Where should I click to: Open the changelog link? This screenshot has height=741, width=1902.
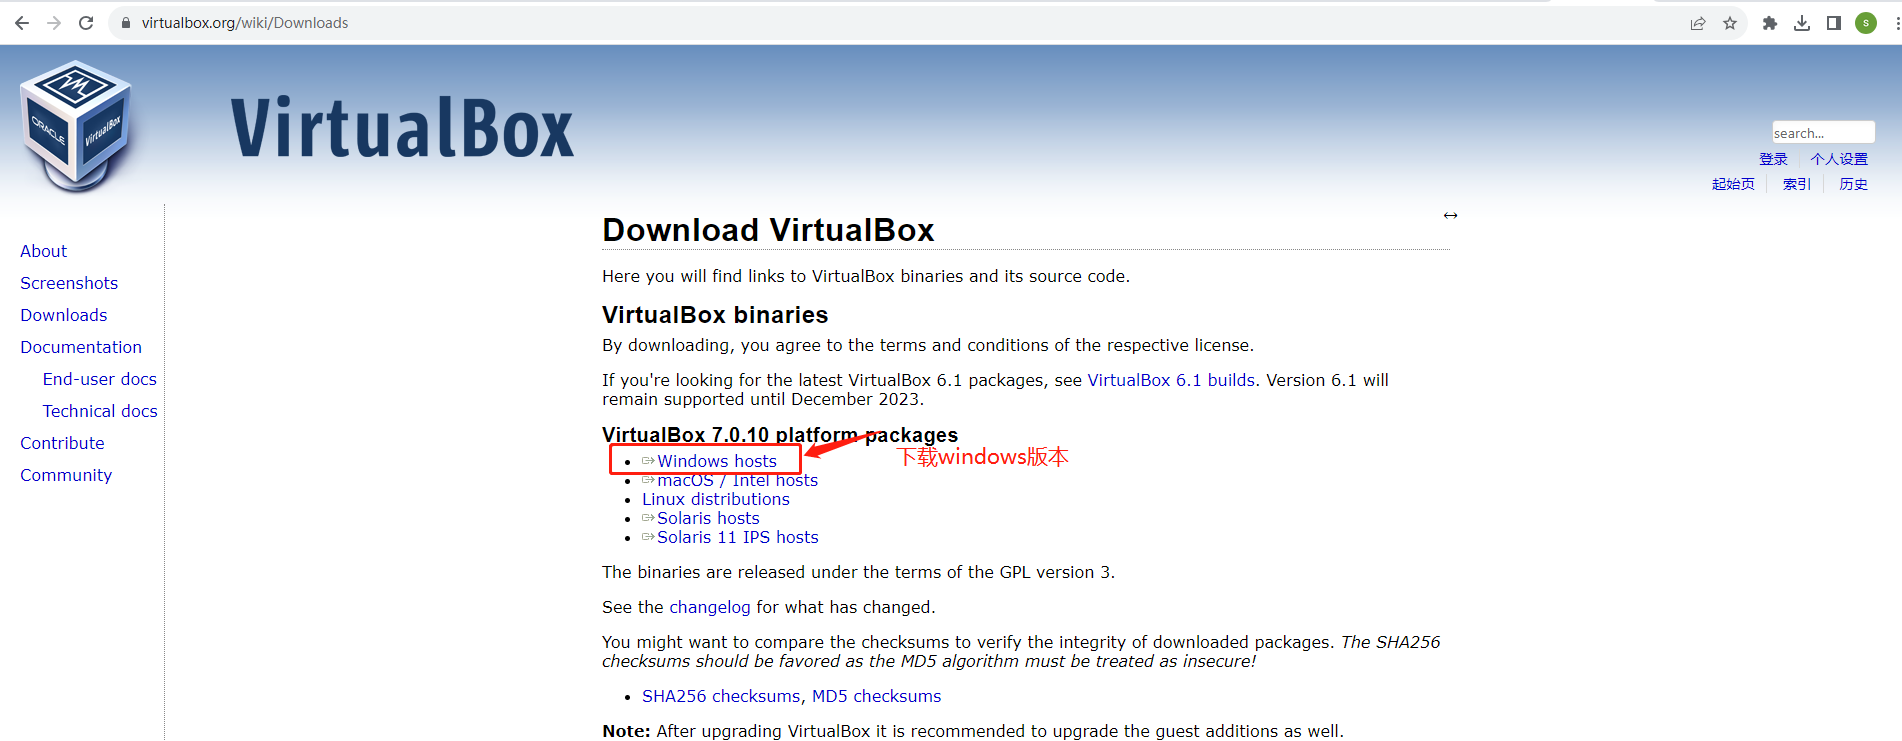pyautogui.click(x=710, y=607)
